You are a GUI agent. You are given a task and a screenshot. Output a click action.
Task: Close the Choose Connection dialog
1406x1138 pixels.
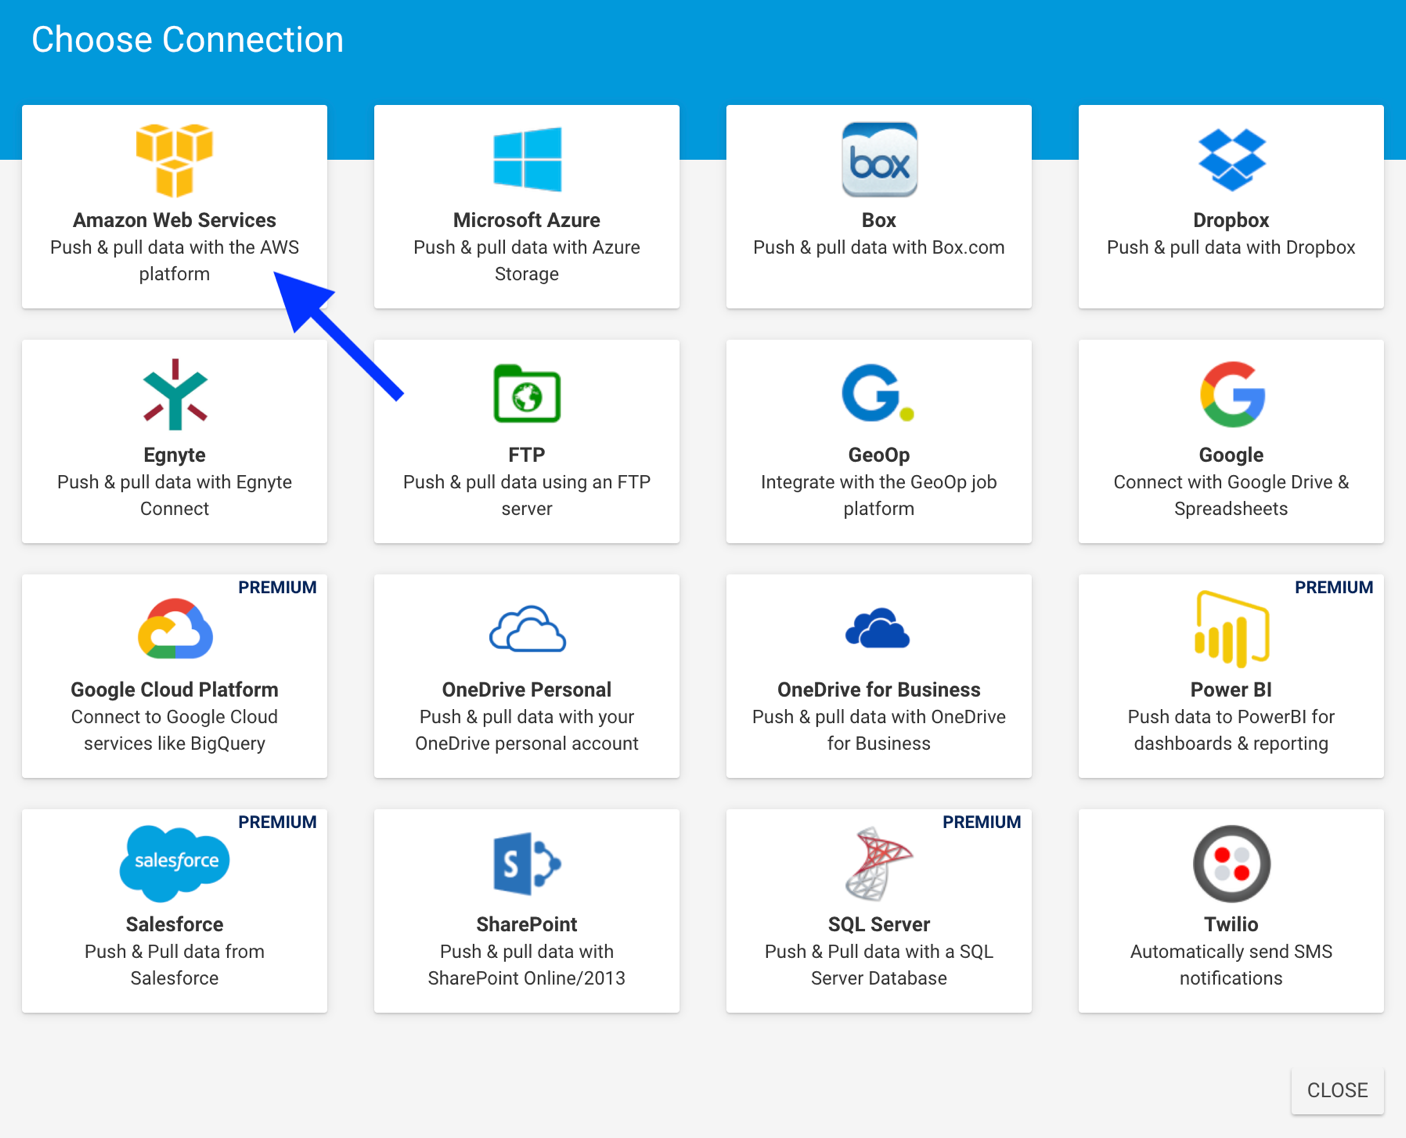point(1337,1090)
